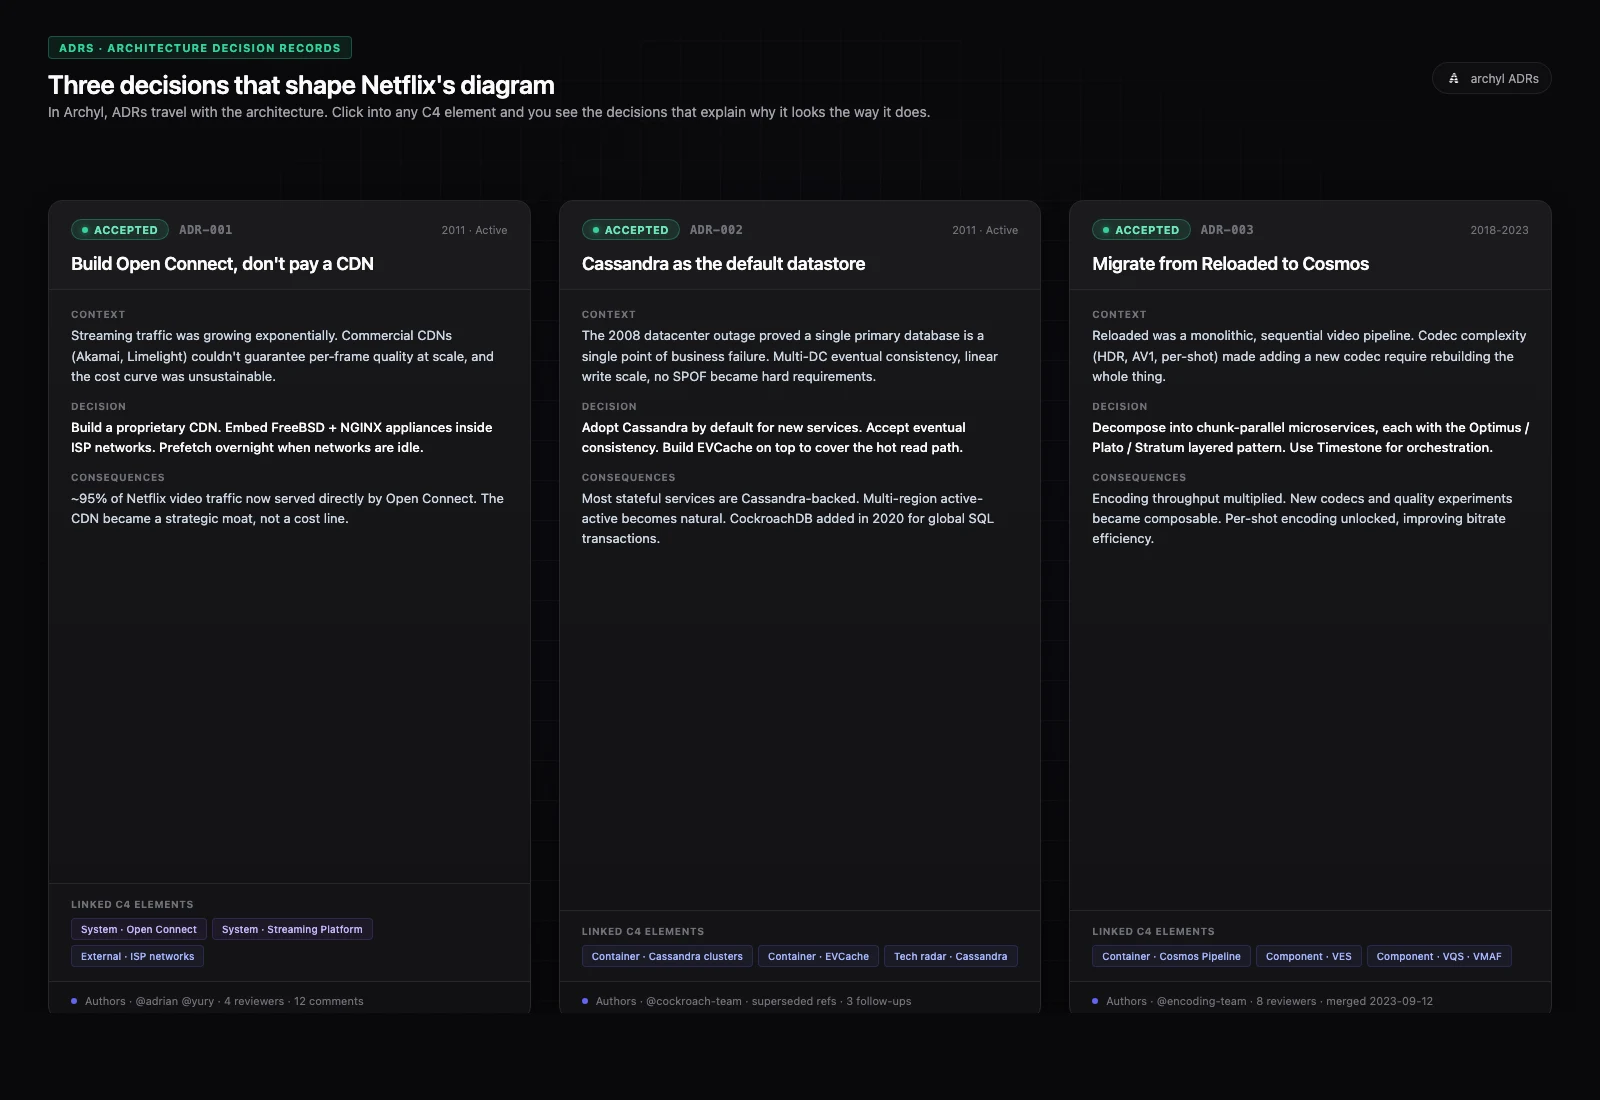Open Cassandra as the default datastore title

tap(723, 264)
